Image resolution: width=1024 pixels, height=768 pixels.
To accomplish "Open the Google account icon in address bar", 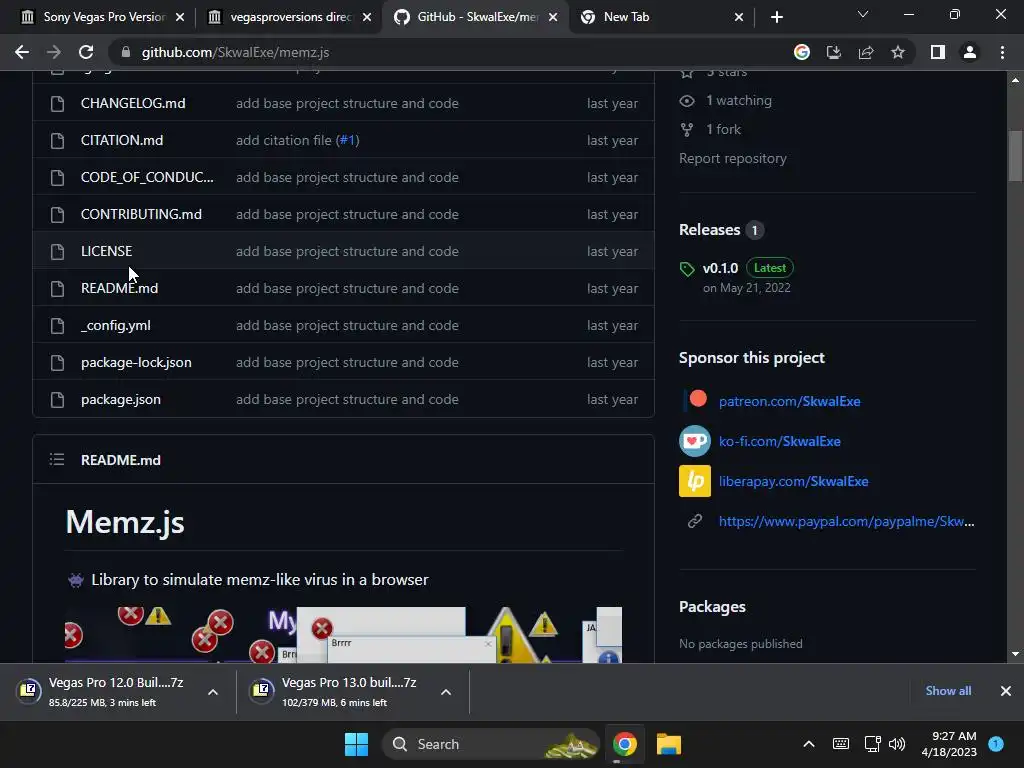I will (802, 52).
